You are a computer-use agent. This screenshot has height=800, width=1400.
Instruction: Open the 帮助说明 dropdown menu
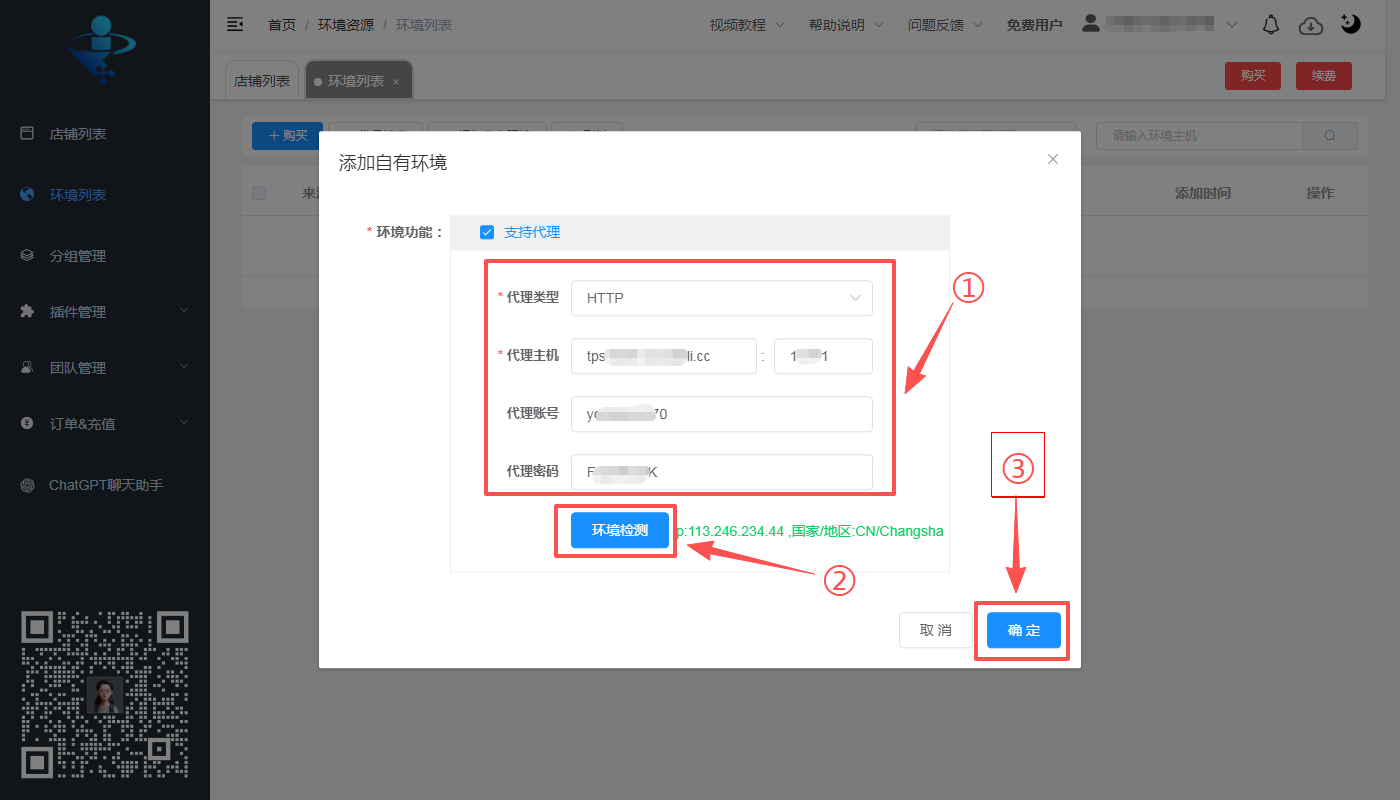coord(838,24)
